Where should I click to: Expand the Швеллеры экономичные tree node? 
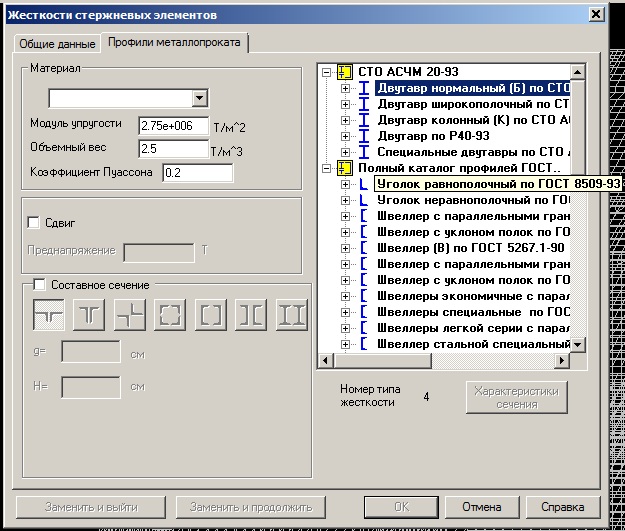(346, 296)
